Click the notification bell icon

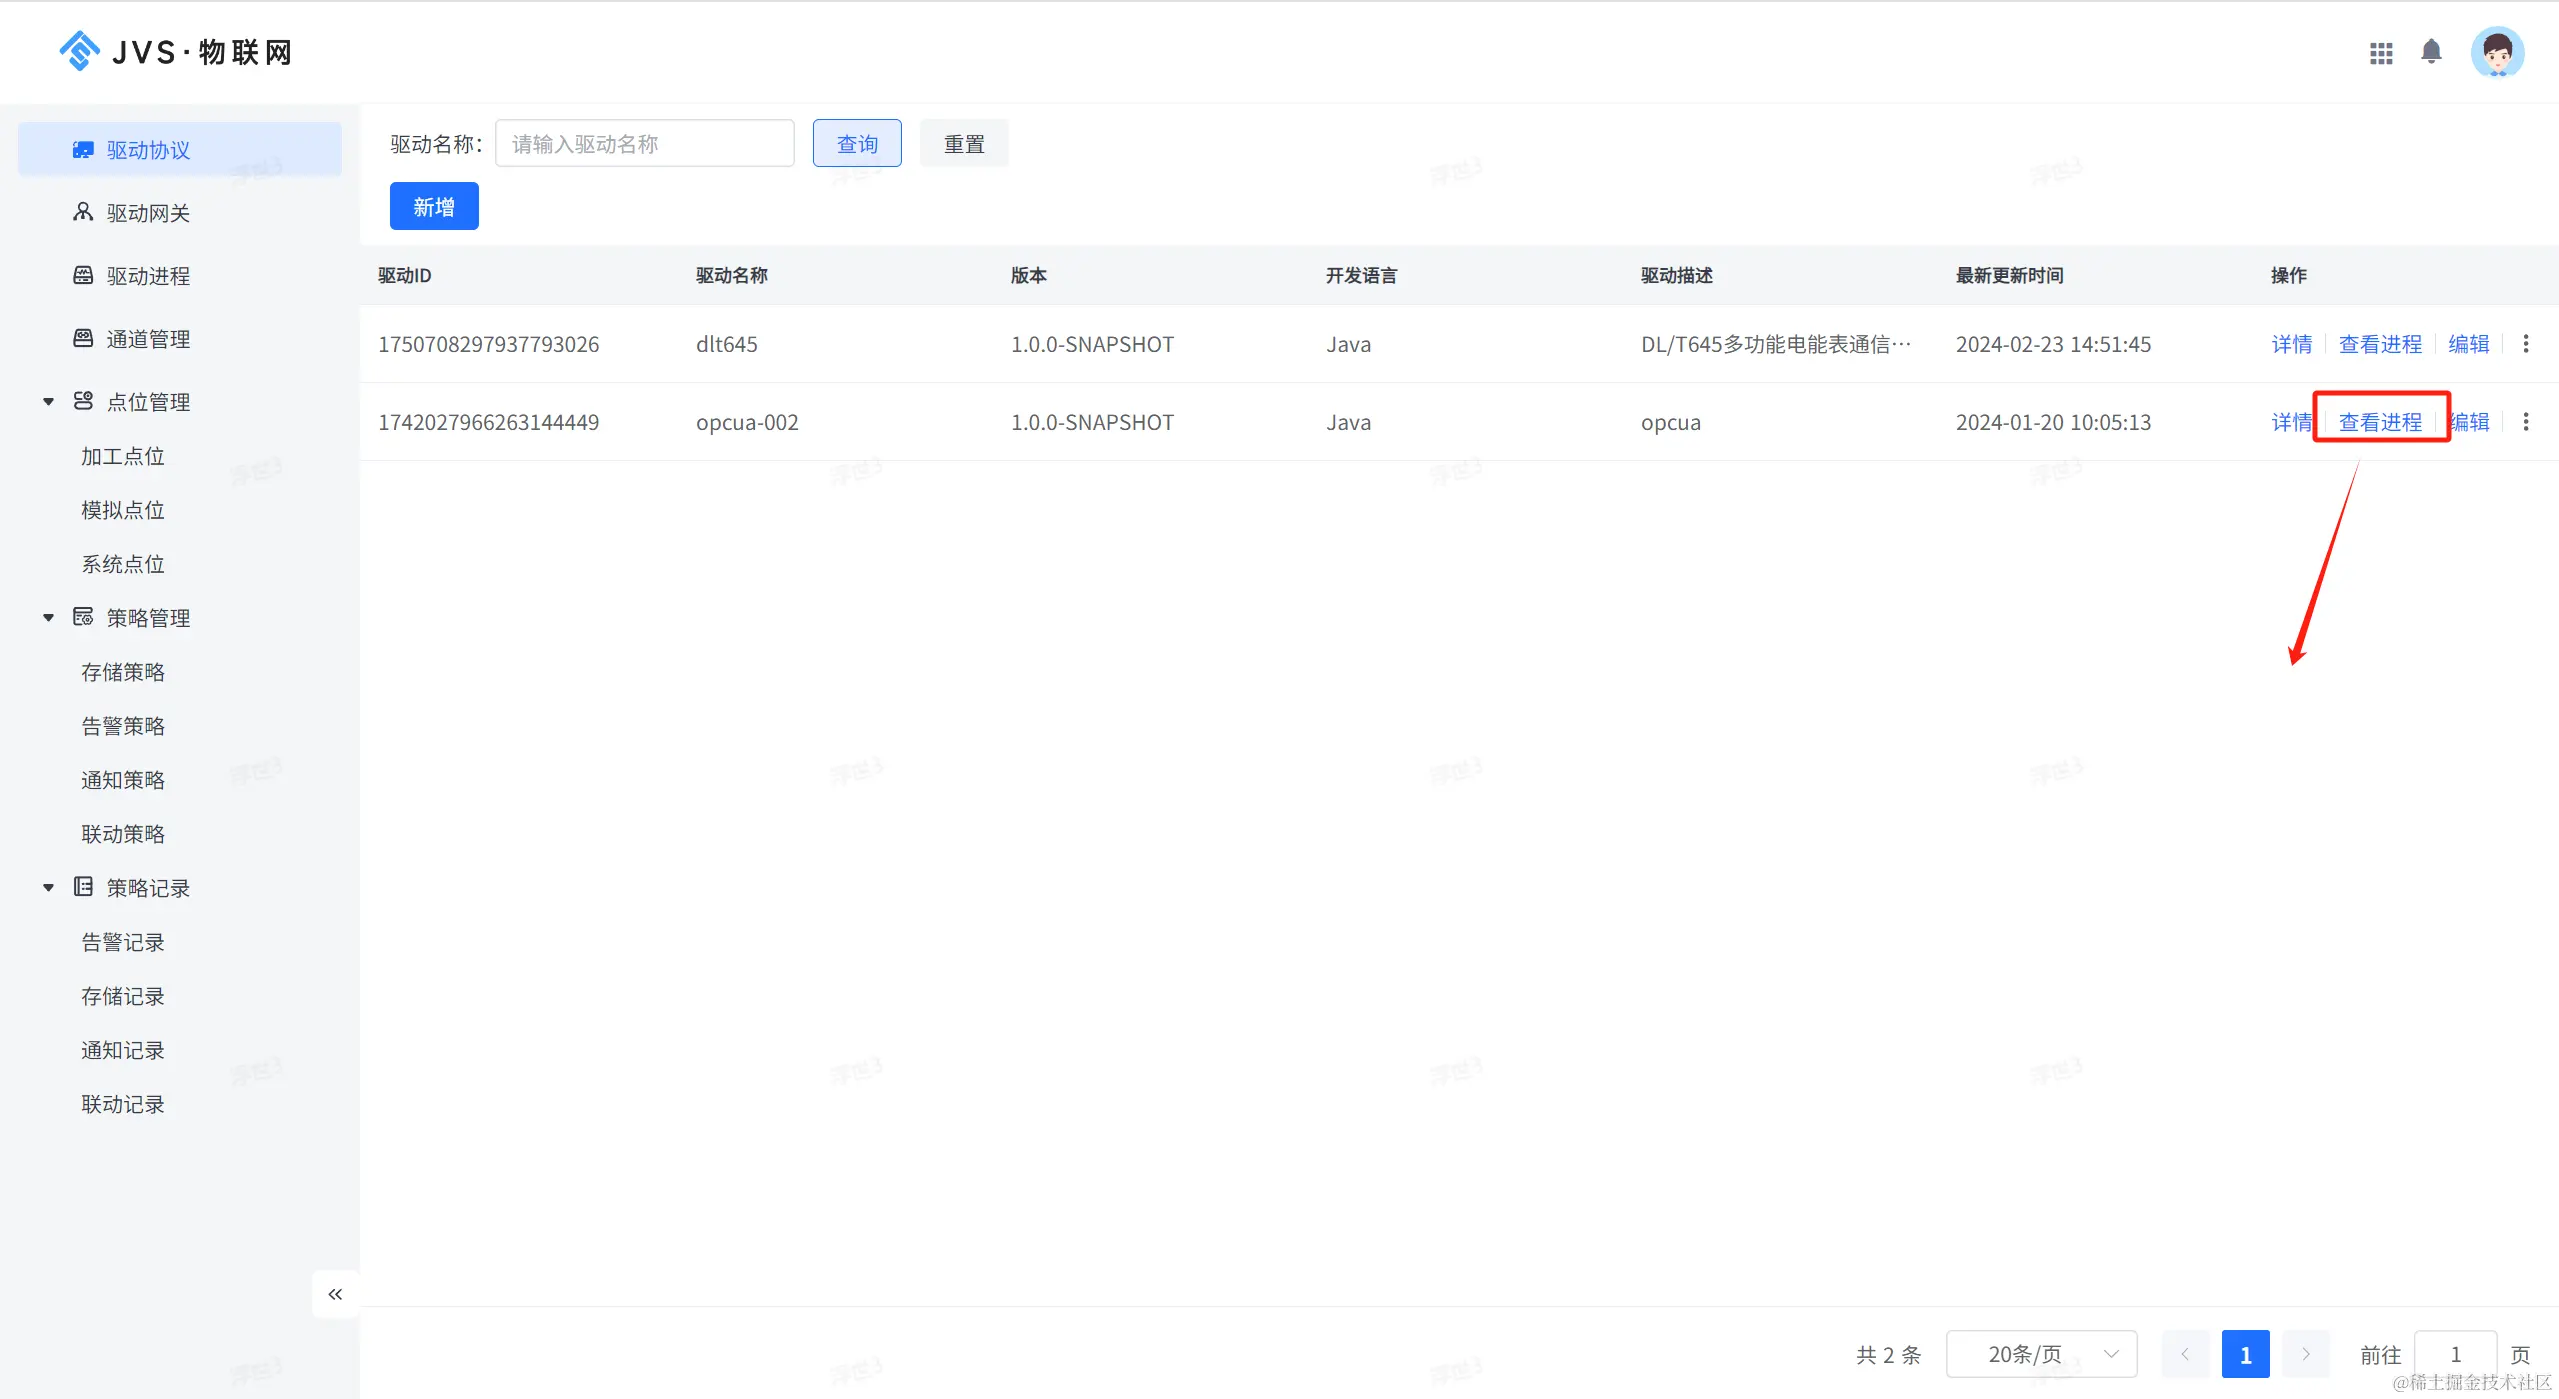(2431, 51)
